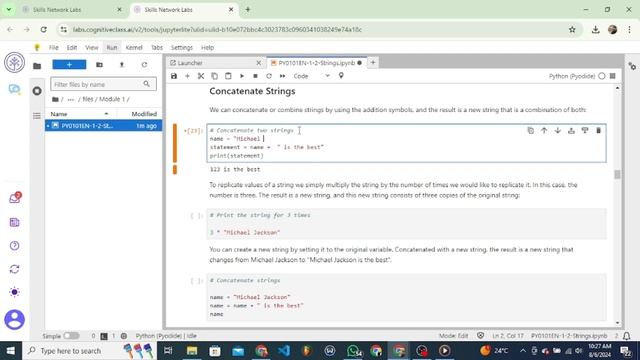Open the user profile avatar in left rail
The image size is (640, 360).
coord(14,320)
